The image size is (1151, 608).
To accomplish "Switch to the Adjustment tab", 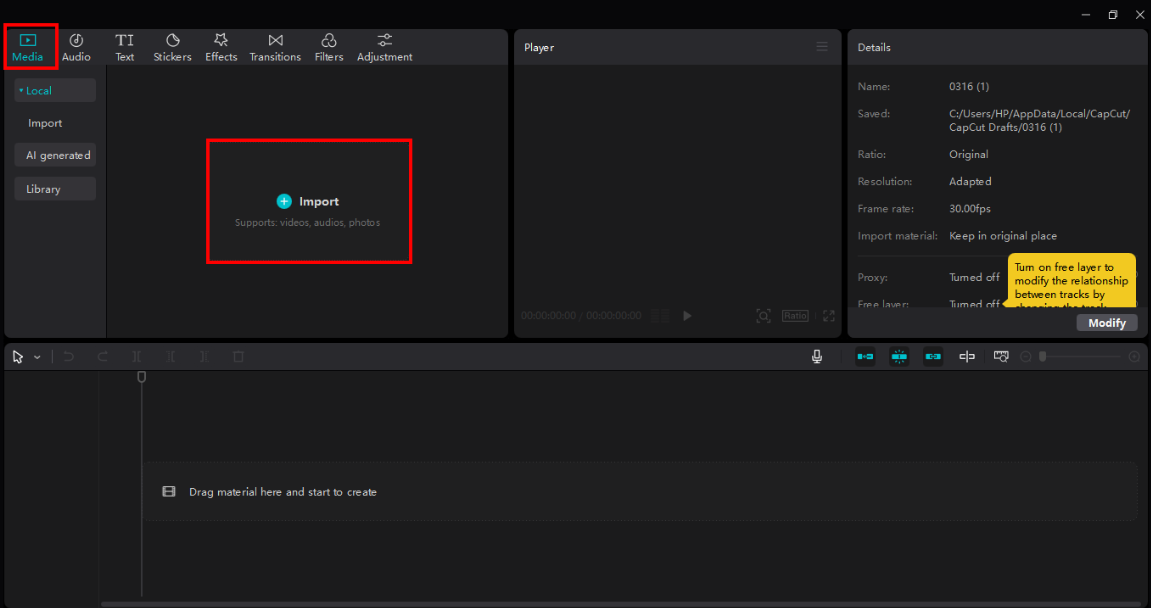I will 385,47.
